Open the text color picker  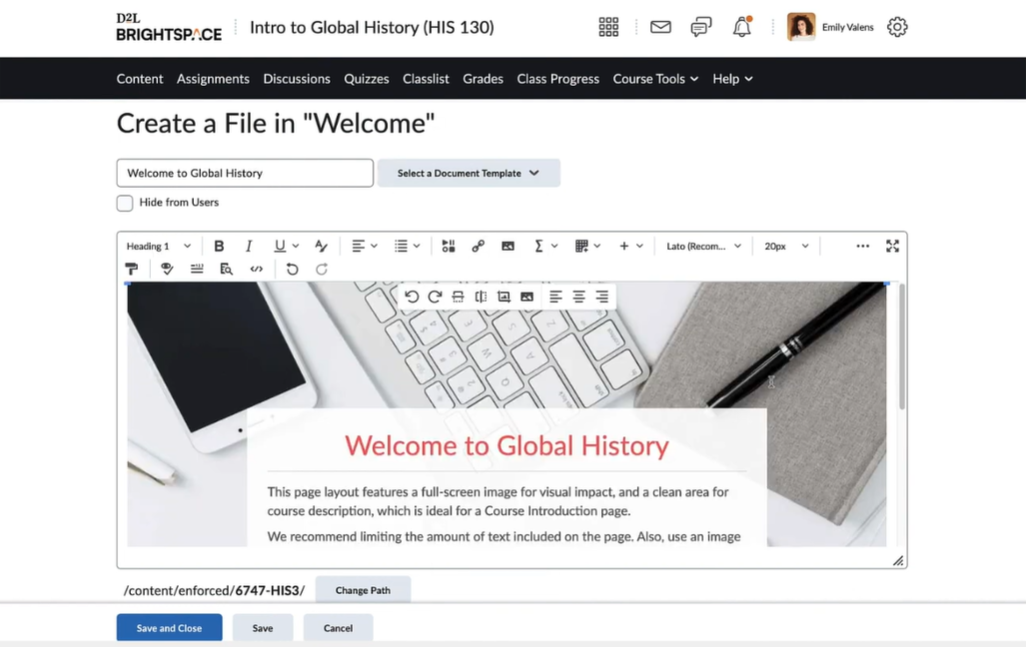point(321,246)
